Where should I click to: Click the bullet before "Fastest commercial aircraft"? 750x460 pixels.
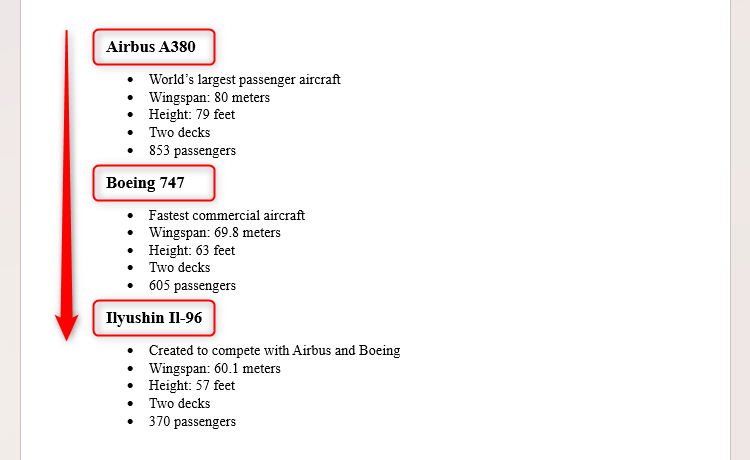pos(130,215)
